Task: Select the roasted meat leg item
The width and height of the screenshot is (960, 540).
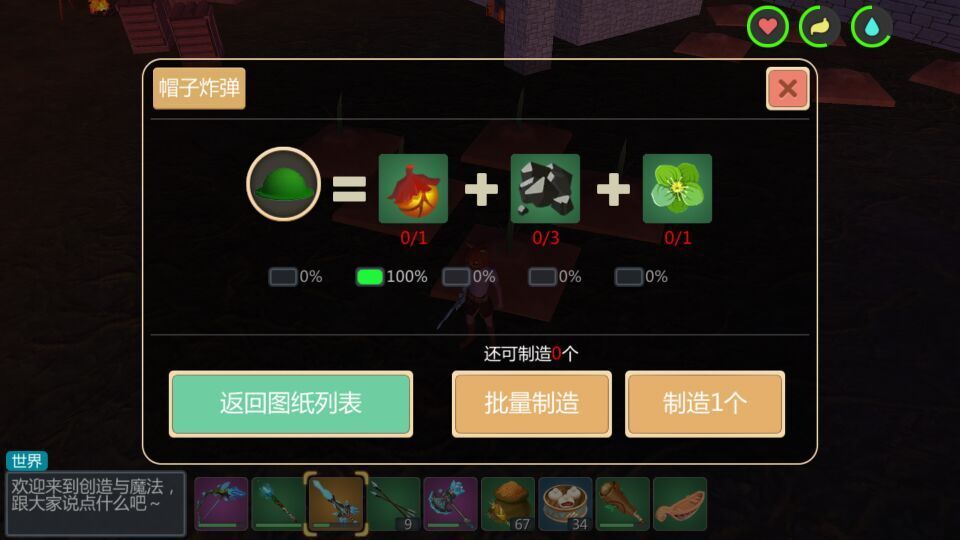Action: (x=622, y=504)
